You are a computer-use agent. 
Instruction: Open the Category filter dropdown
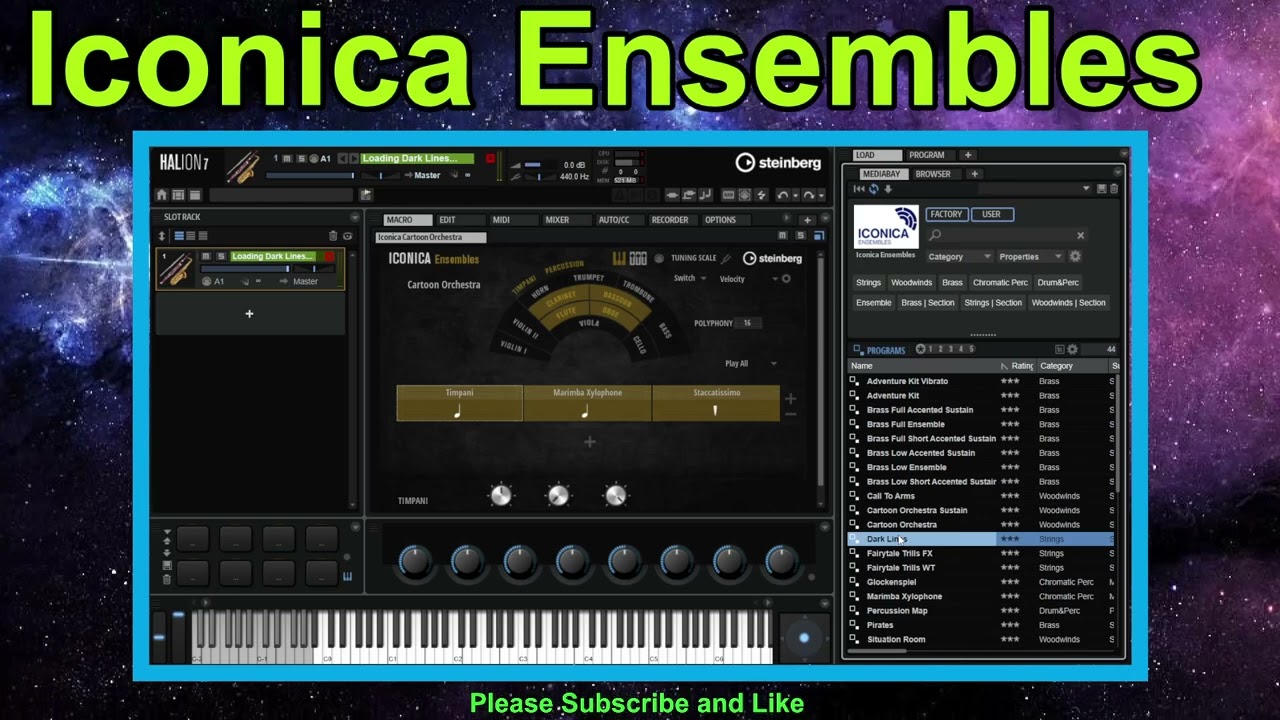[x=959, y=257]
